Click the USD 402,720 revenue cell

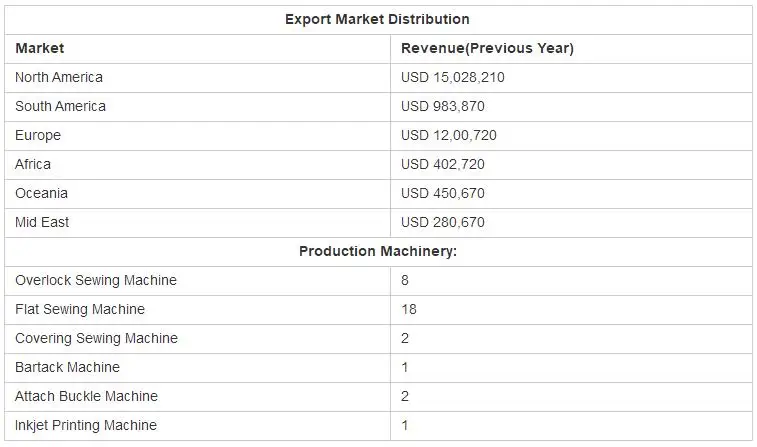pos(444,164)
